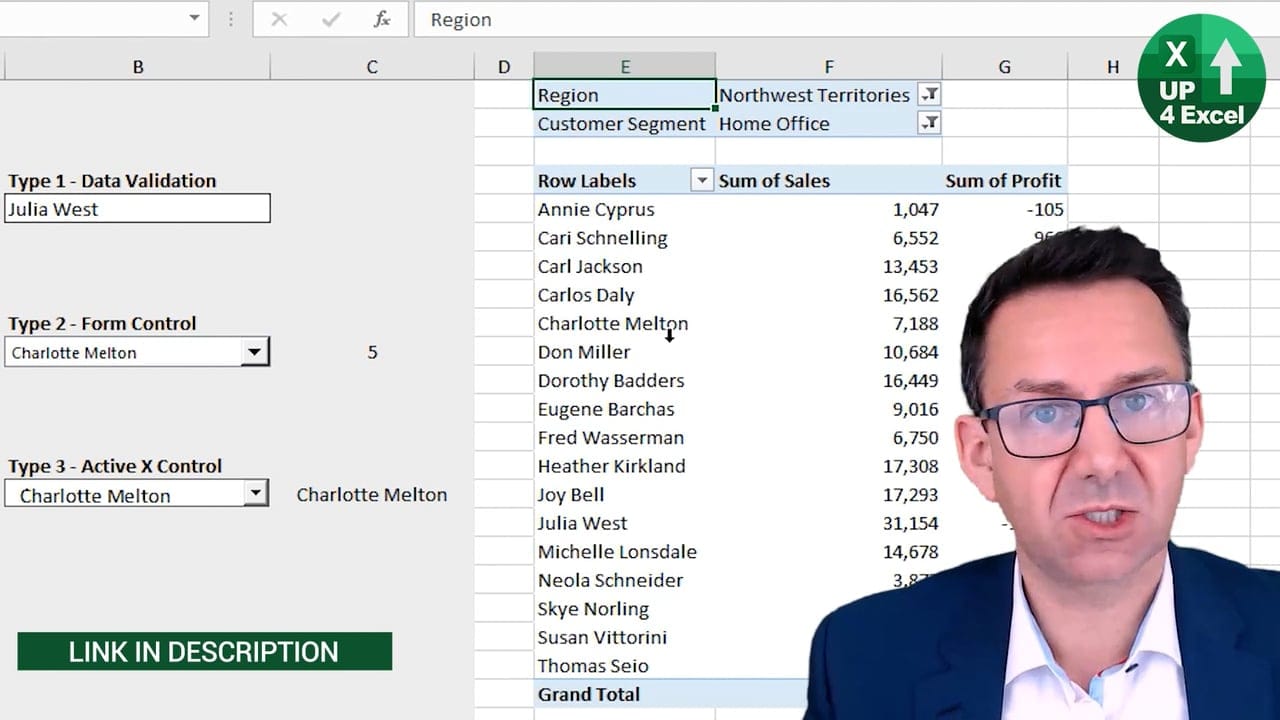This screenshot has width=1280, height=720.
Task: Open Insert Function fx icon
Action: pos(382,20)
